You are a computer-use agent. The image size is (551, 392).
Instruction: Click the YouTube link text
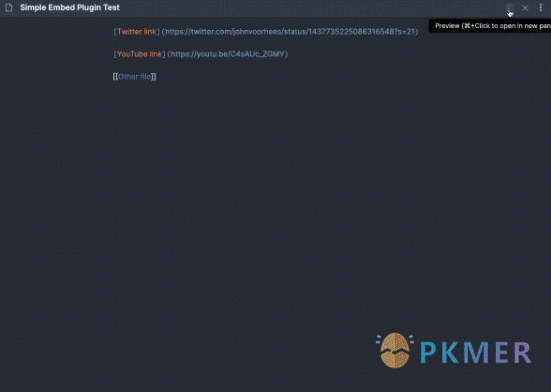click(139, 54)
